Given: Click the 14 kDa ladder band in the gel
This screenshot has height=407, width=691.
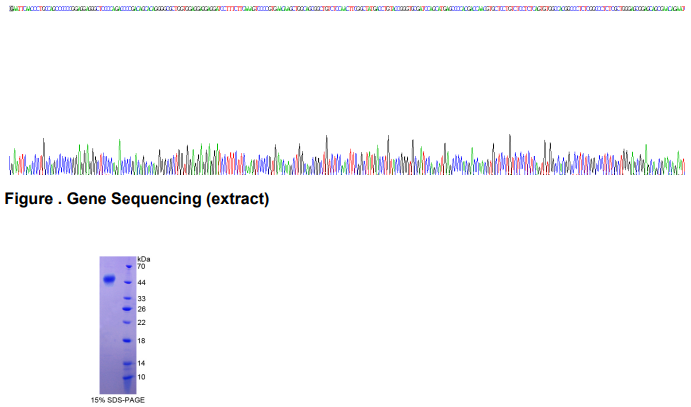Looking at the screenshot, I should click(127, 363).
